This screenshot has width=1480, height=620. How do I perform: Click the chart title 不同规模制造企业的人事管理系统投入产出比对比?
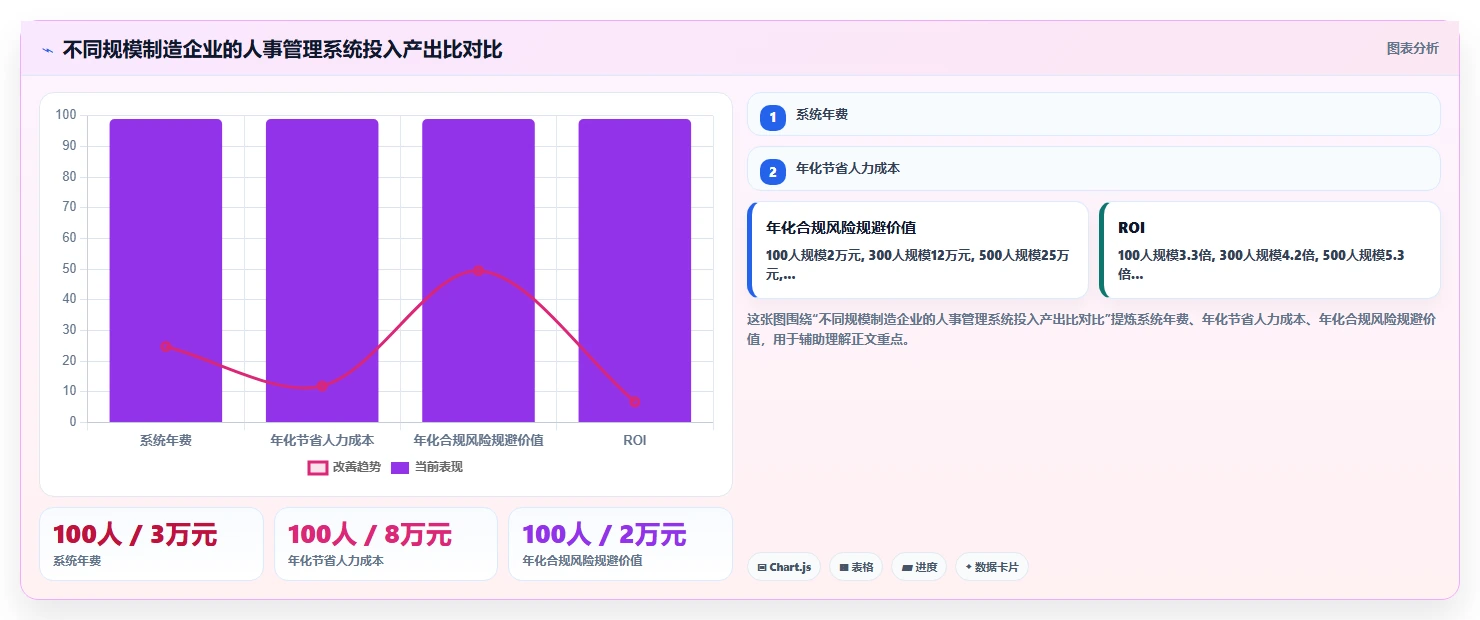(282, 50)
